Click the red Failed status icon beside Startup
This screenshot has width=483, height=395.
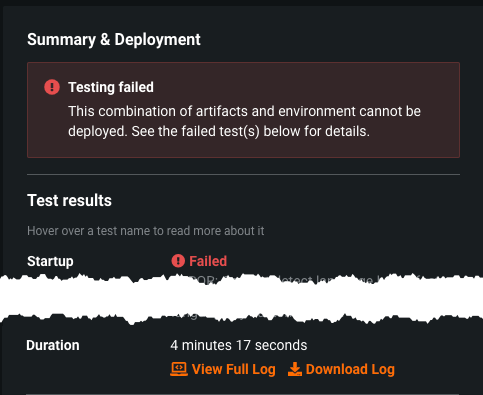click(178, 261)
